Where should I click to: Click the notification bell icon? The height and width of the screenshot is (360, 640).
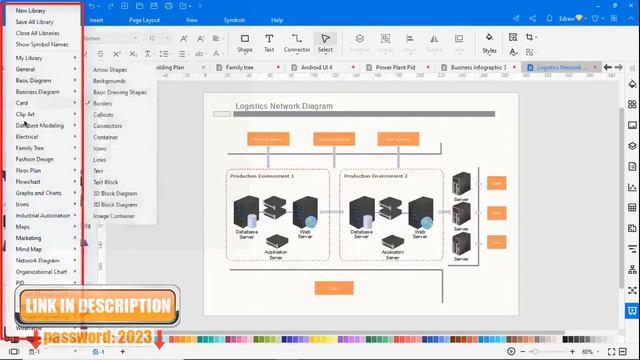pos(549,18)
